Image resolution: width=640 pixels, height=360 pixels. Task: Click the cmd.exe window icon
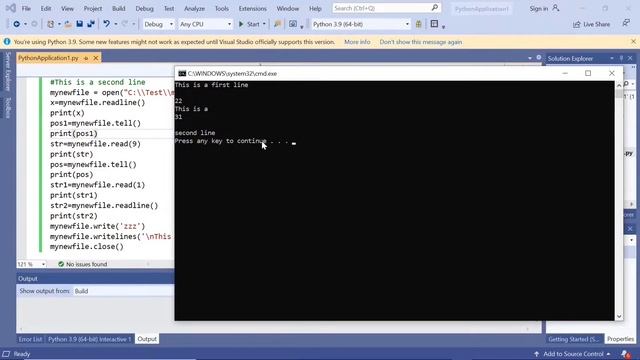[x=182, y=73]
